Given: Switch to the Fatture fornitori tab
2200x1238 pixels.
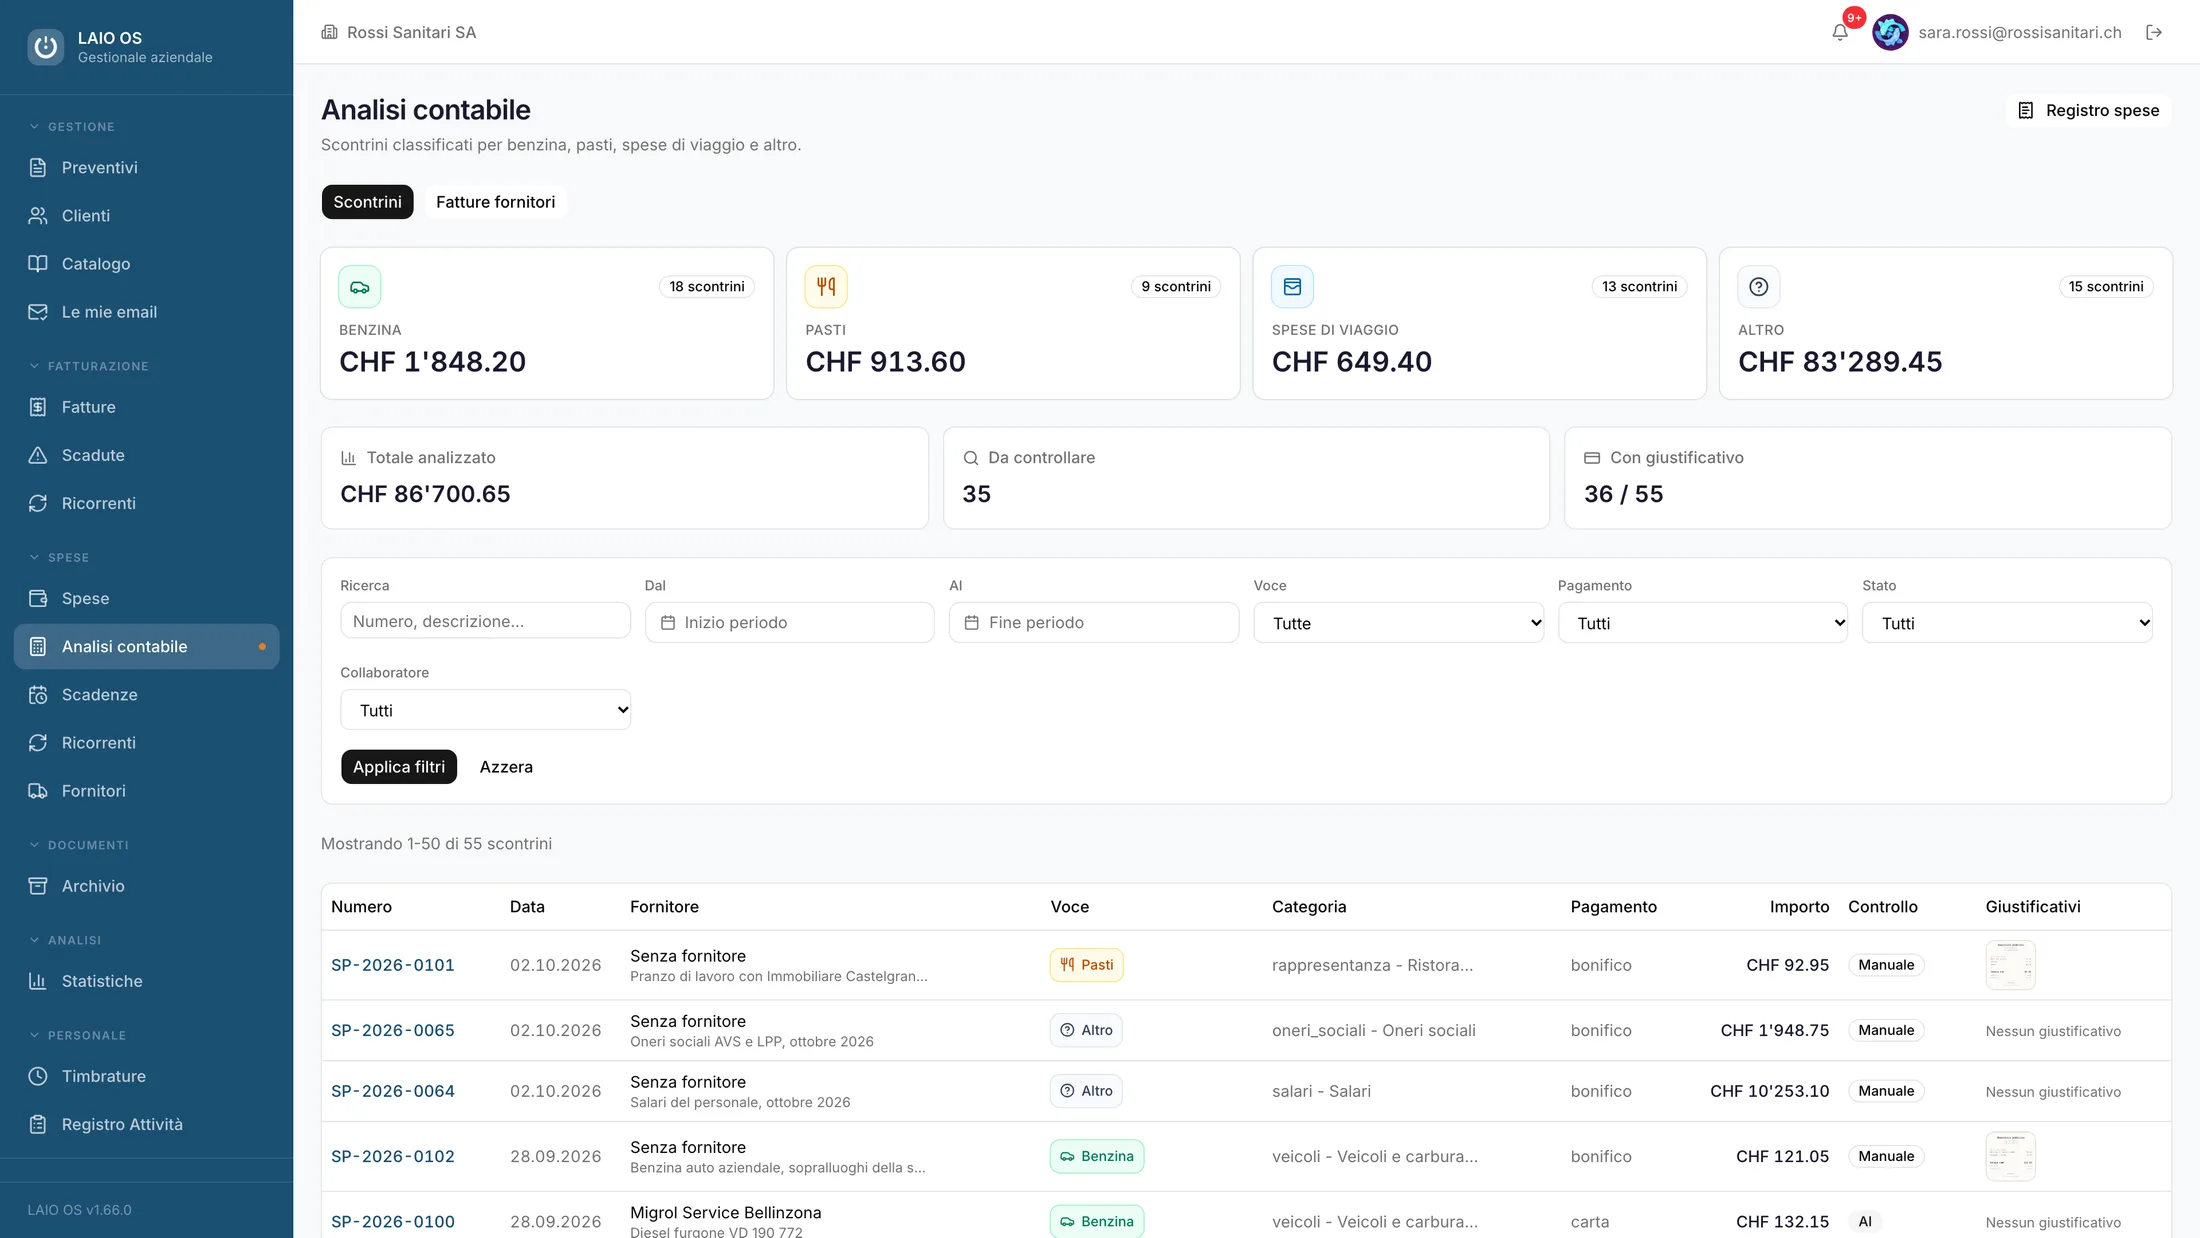Looking at the screenshot, I should coord(495,202).
